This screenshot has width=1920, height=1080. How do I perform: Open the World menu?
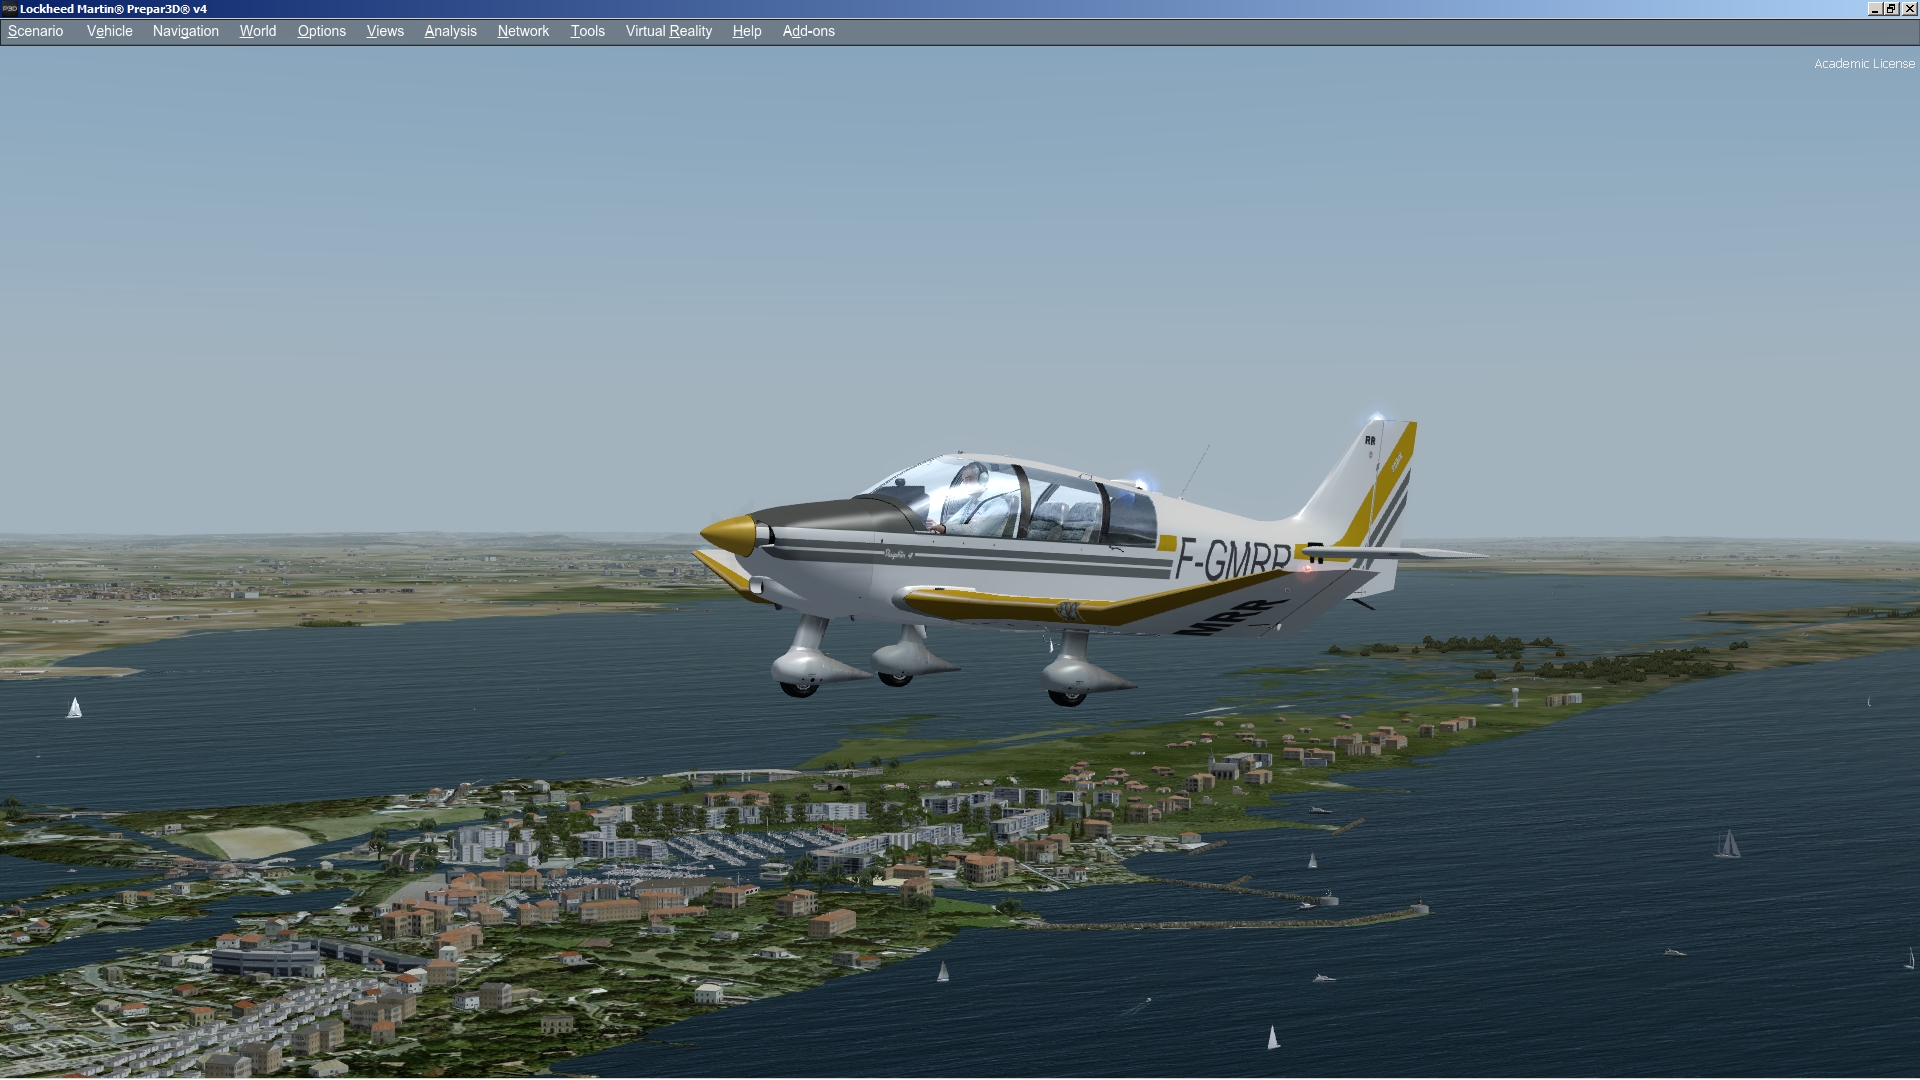[258, 31]
